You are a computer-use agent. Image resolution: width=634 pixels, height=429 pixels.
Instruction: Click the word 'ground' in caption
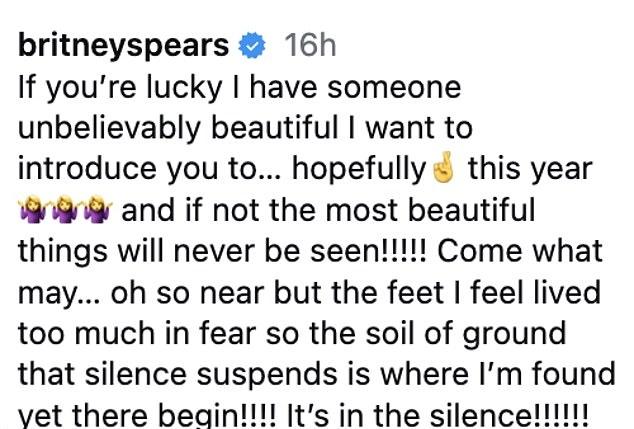514,334
